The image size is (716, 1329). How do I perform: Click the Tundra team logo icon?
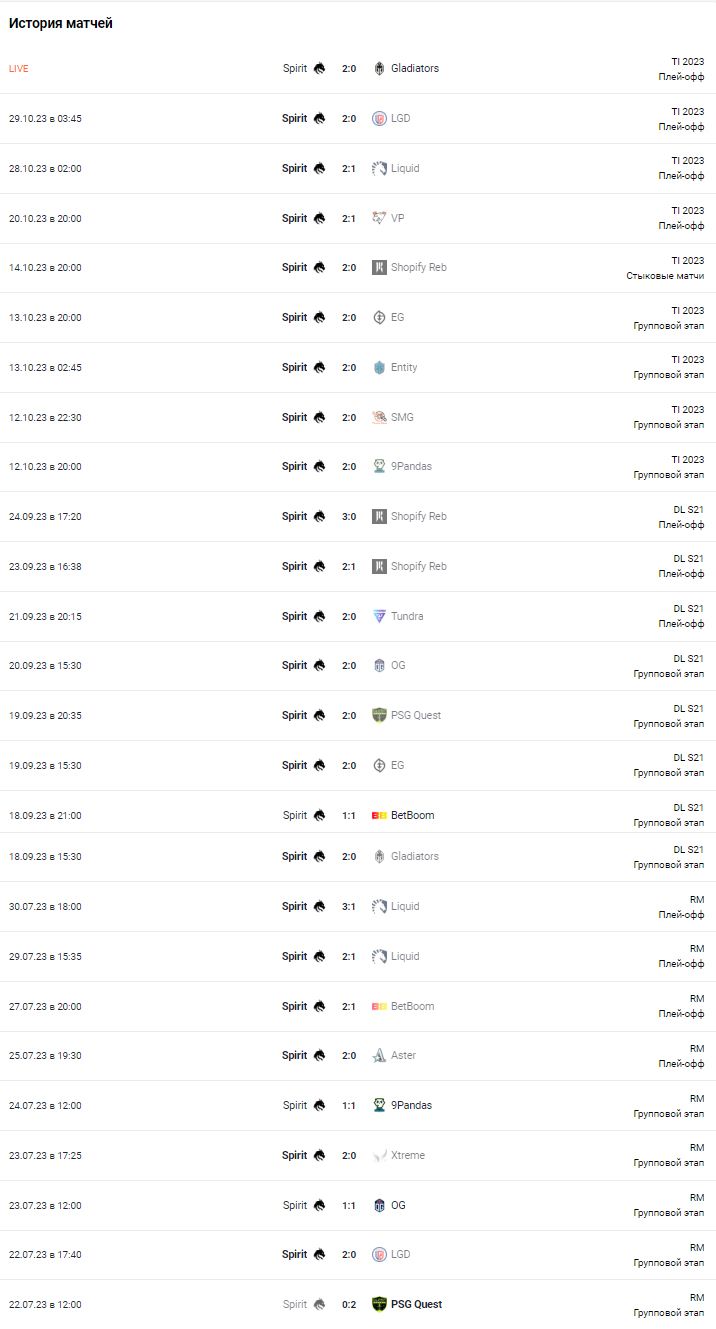pos(379,617)
